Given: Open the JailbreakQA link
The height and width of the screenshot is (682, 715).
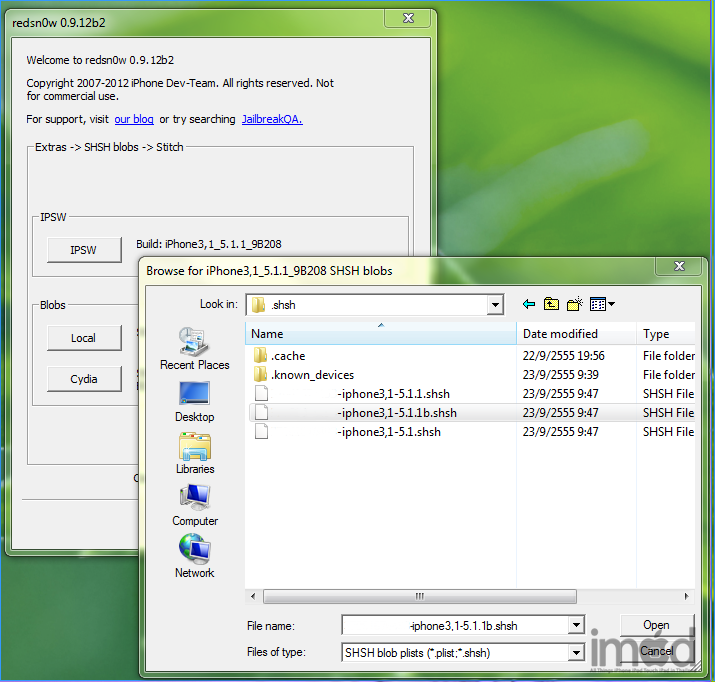Looking at the screenshot, I should [272, 119].
